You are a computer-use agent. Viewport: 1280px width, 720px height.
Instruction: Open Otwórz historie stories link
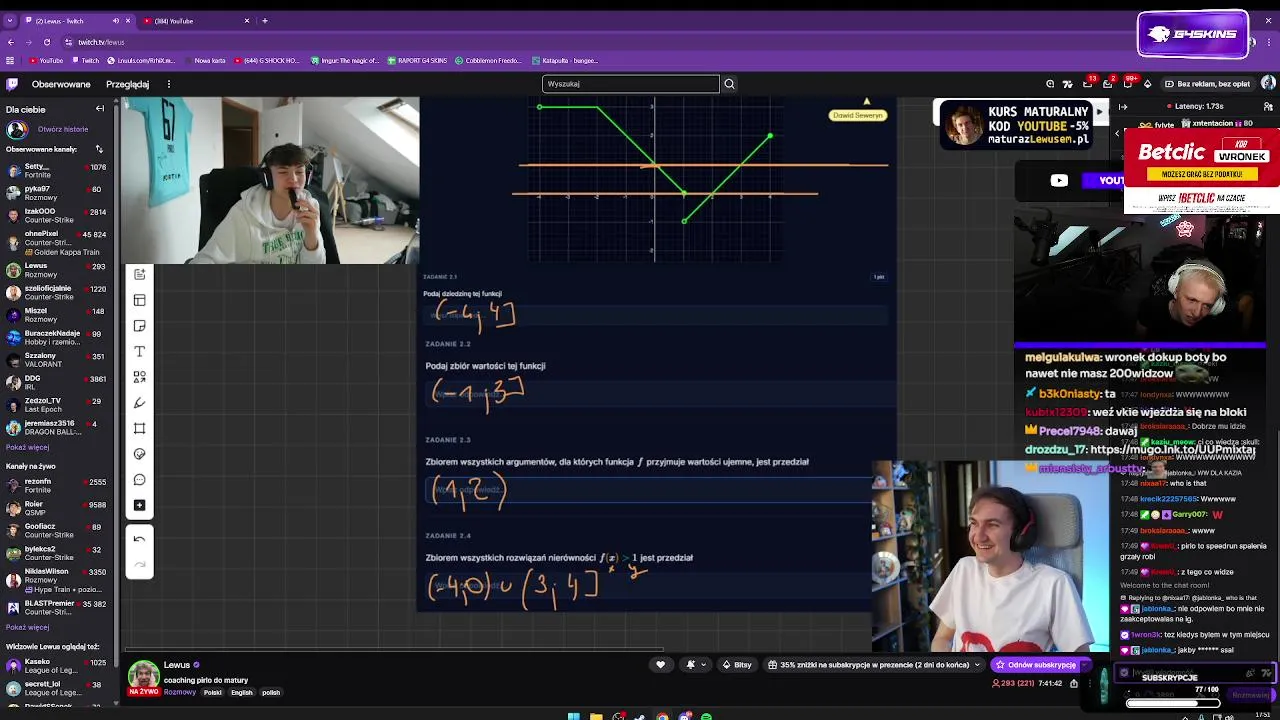[63, 129]
